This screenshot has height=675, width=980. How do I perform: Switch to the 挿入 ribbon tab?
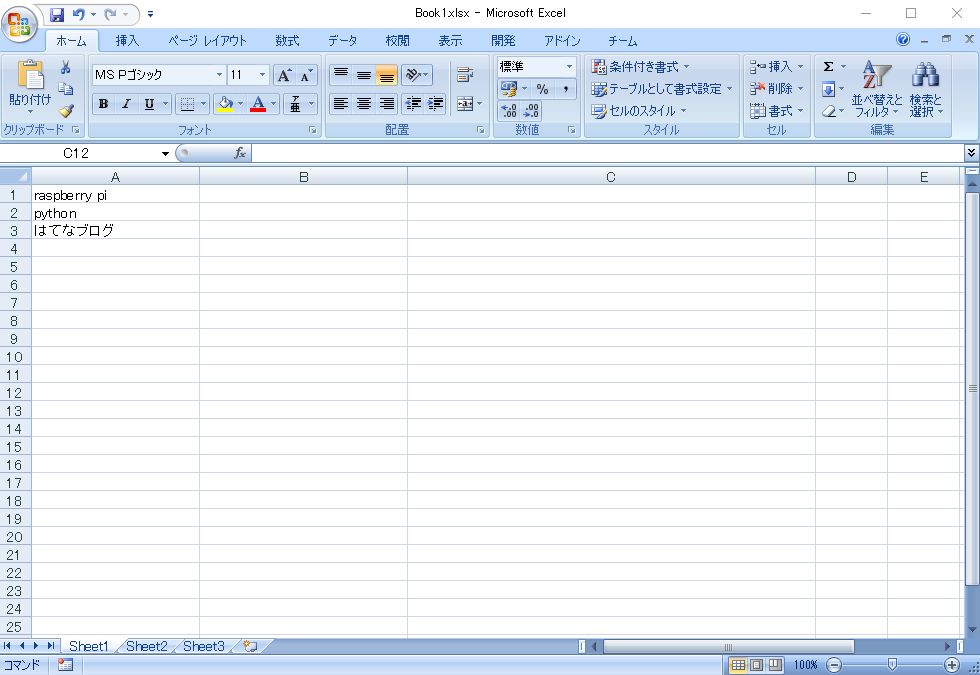point(127,41)
